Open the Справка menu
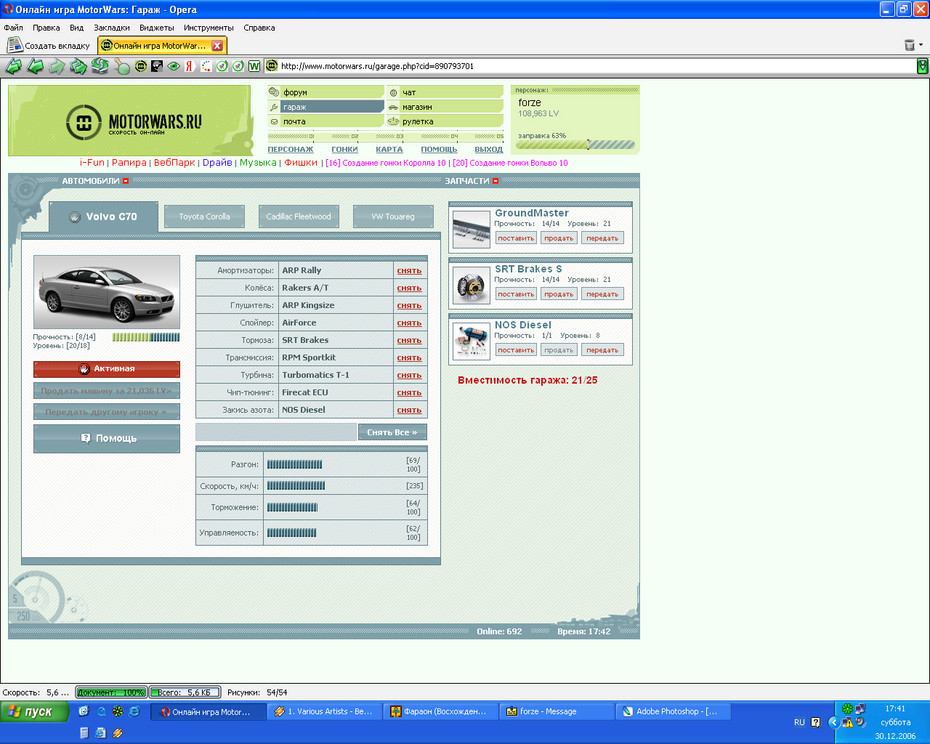The height and width of the screenshot is (744, 930). 259,27
